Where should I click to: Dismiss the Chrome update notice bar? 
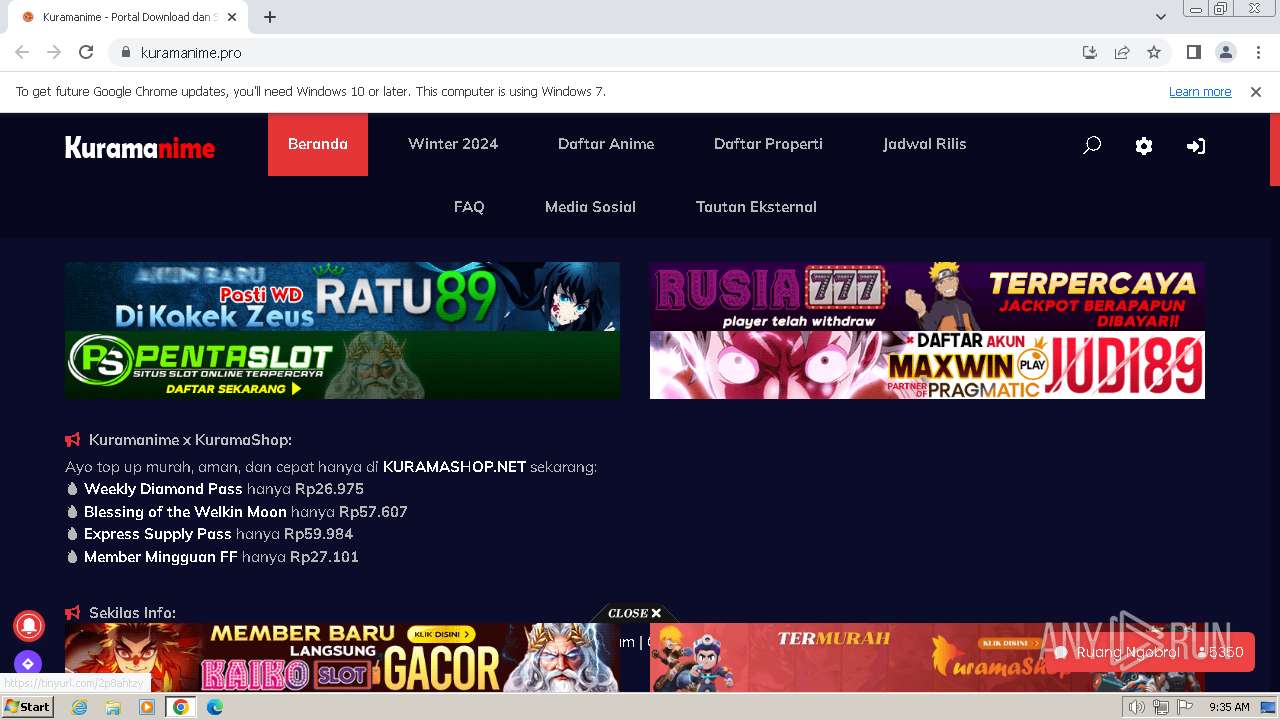1256,92
